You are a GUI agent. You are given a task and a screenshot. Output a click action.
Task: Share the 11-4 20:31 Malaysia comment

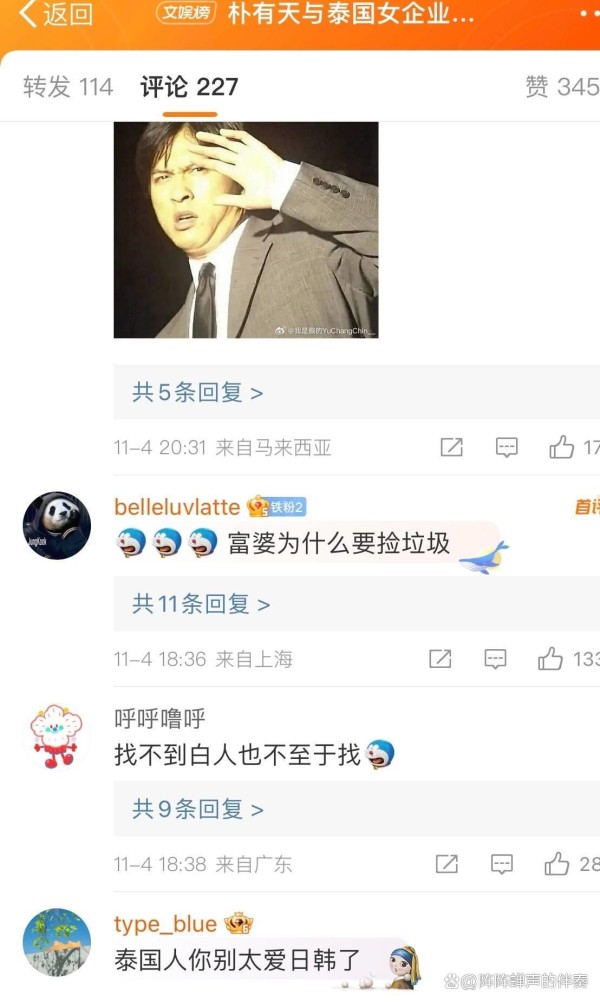(451, 447)
